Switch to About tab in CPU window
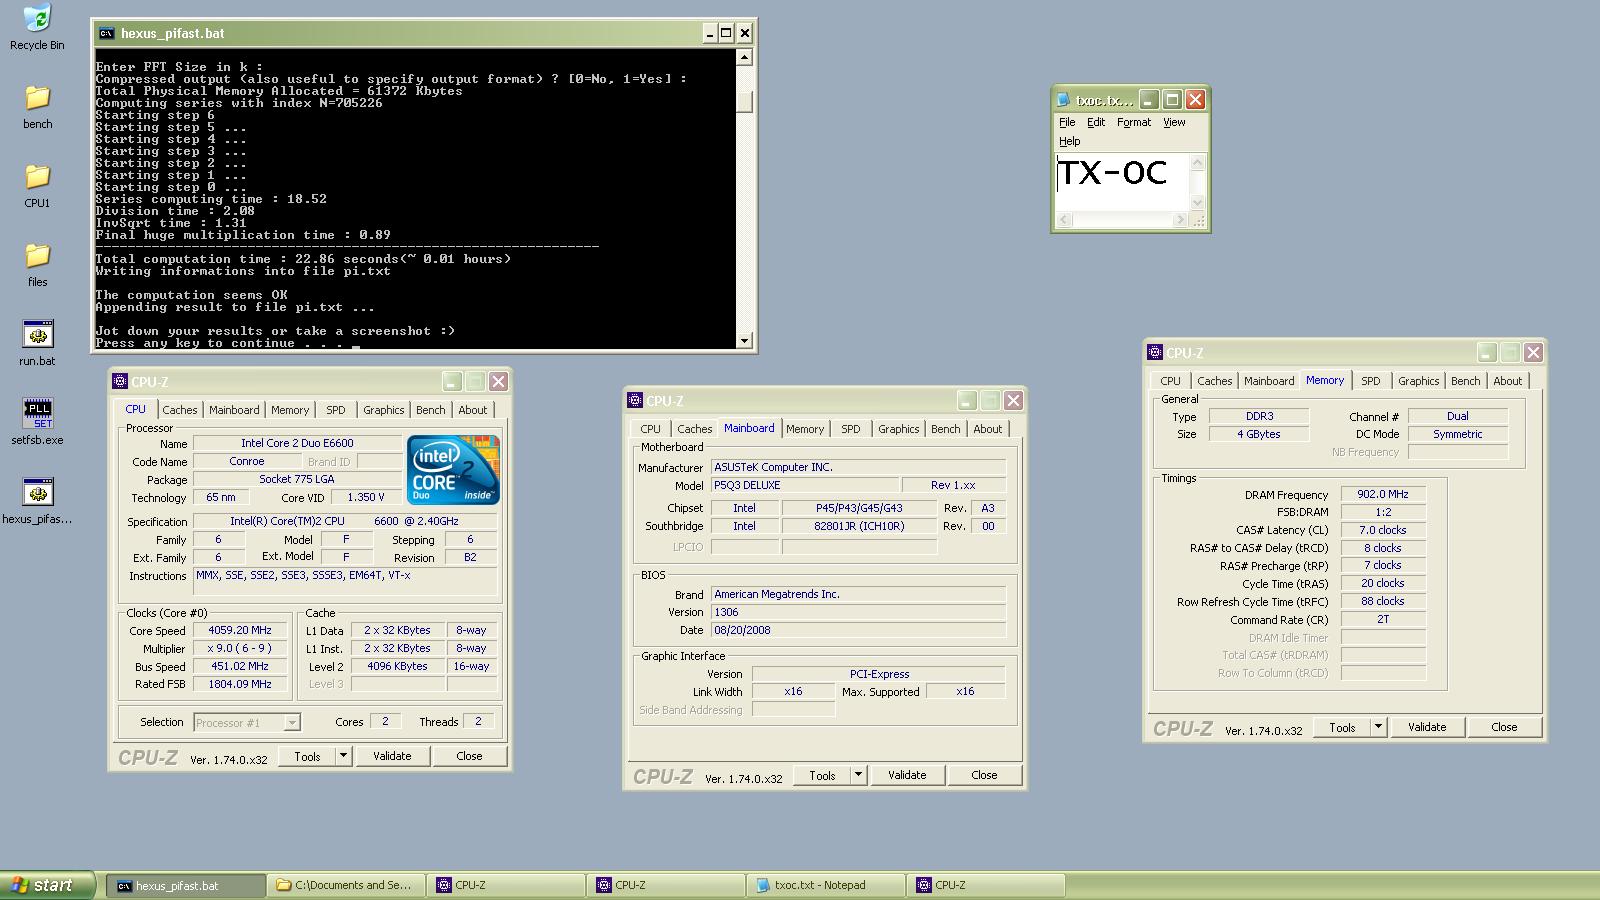Screen dimensions: 1600x900 pos(473,410)
